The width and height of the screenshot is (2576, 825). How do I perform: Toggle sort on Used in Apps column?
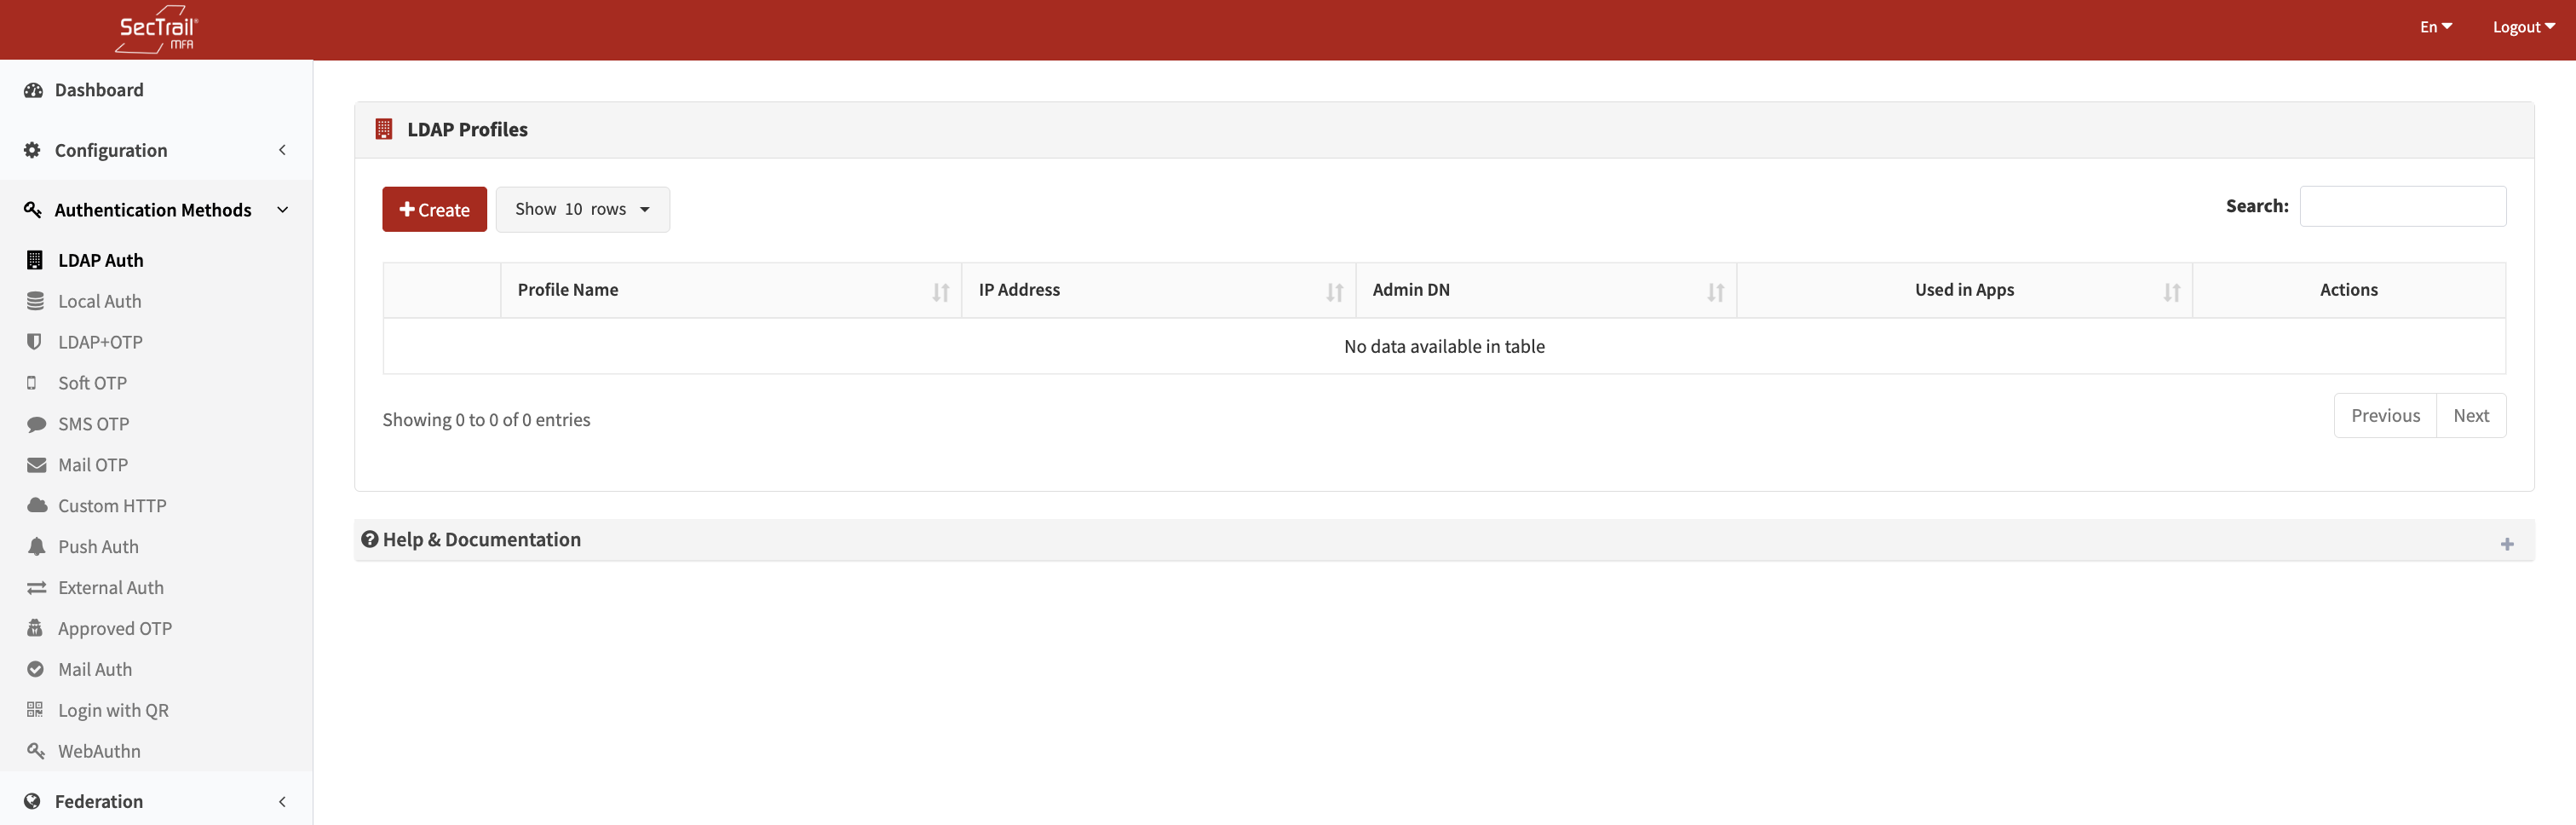point(1963,290)
